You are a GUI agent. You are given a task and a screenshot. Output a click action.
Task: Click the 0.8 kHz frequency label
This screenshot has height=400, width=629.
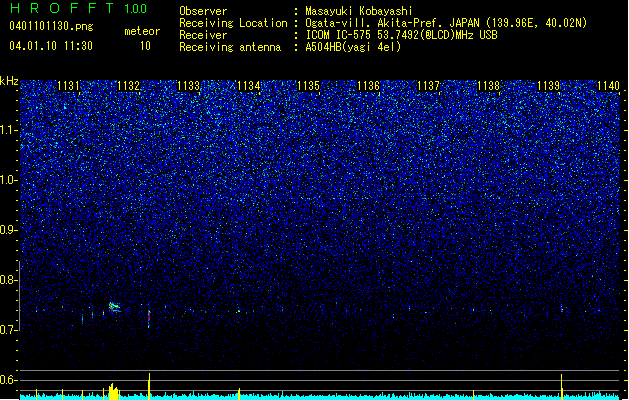(x=8, y=280)
